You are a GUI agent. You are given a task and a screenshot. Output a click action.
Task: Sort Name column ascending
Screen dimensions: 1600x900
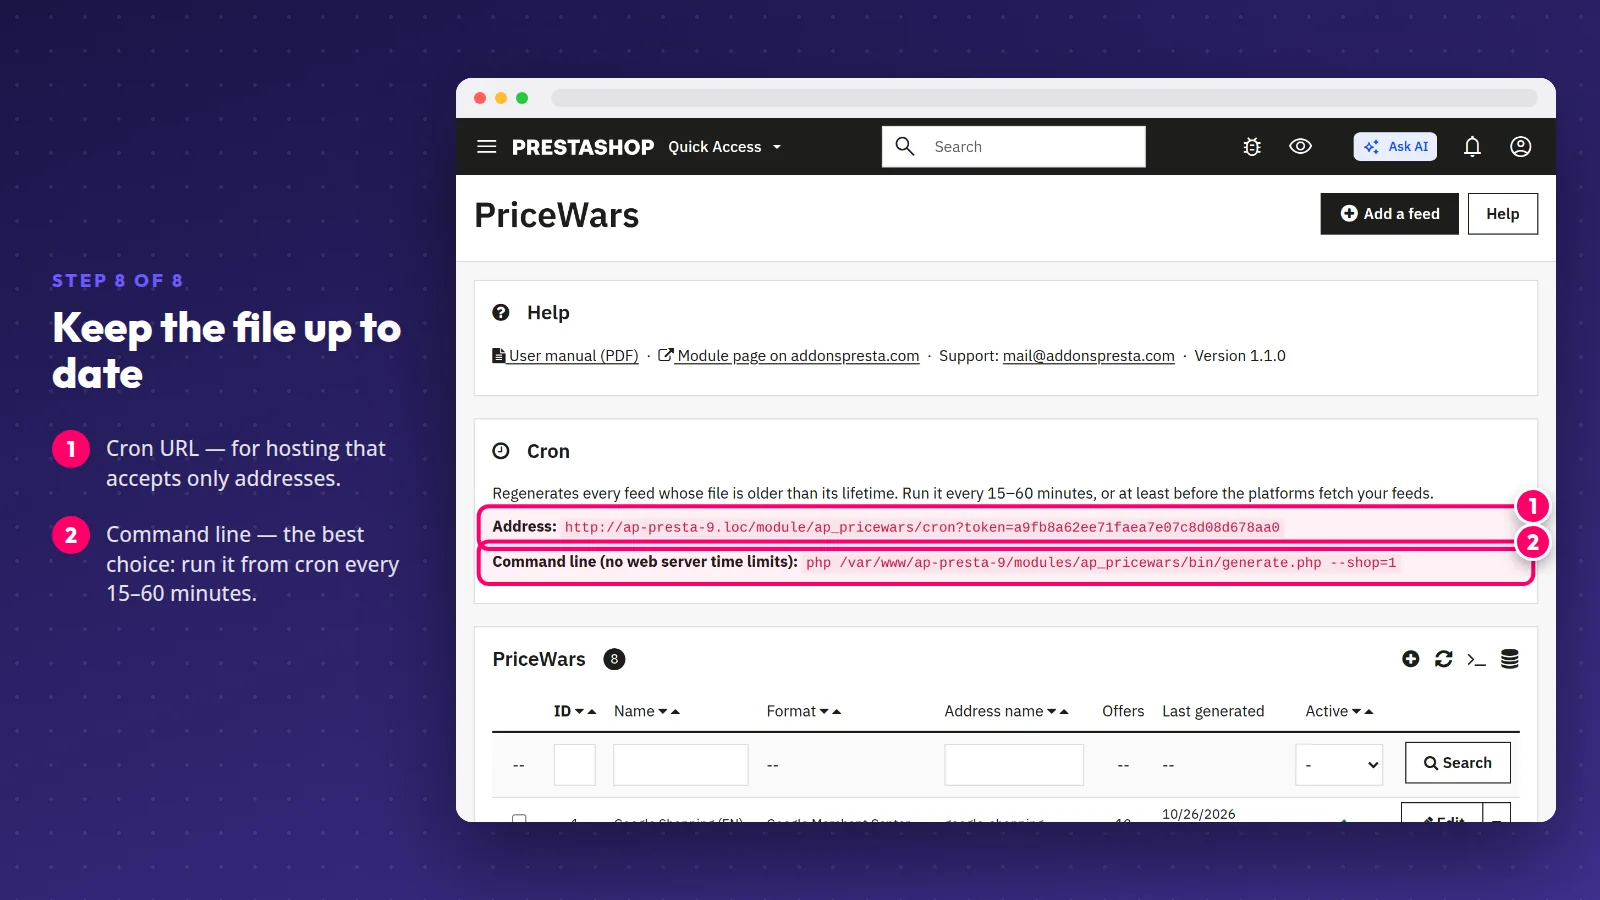coord(675,711)
